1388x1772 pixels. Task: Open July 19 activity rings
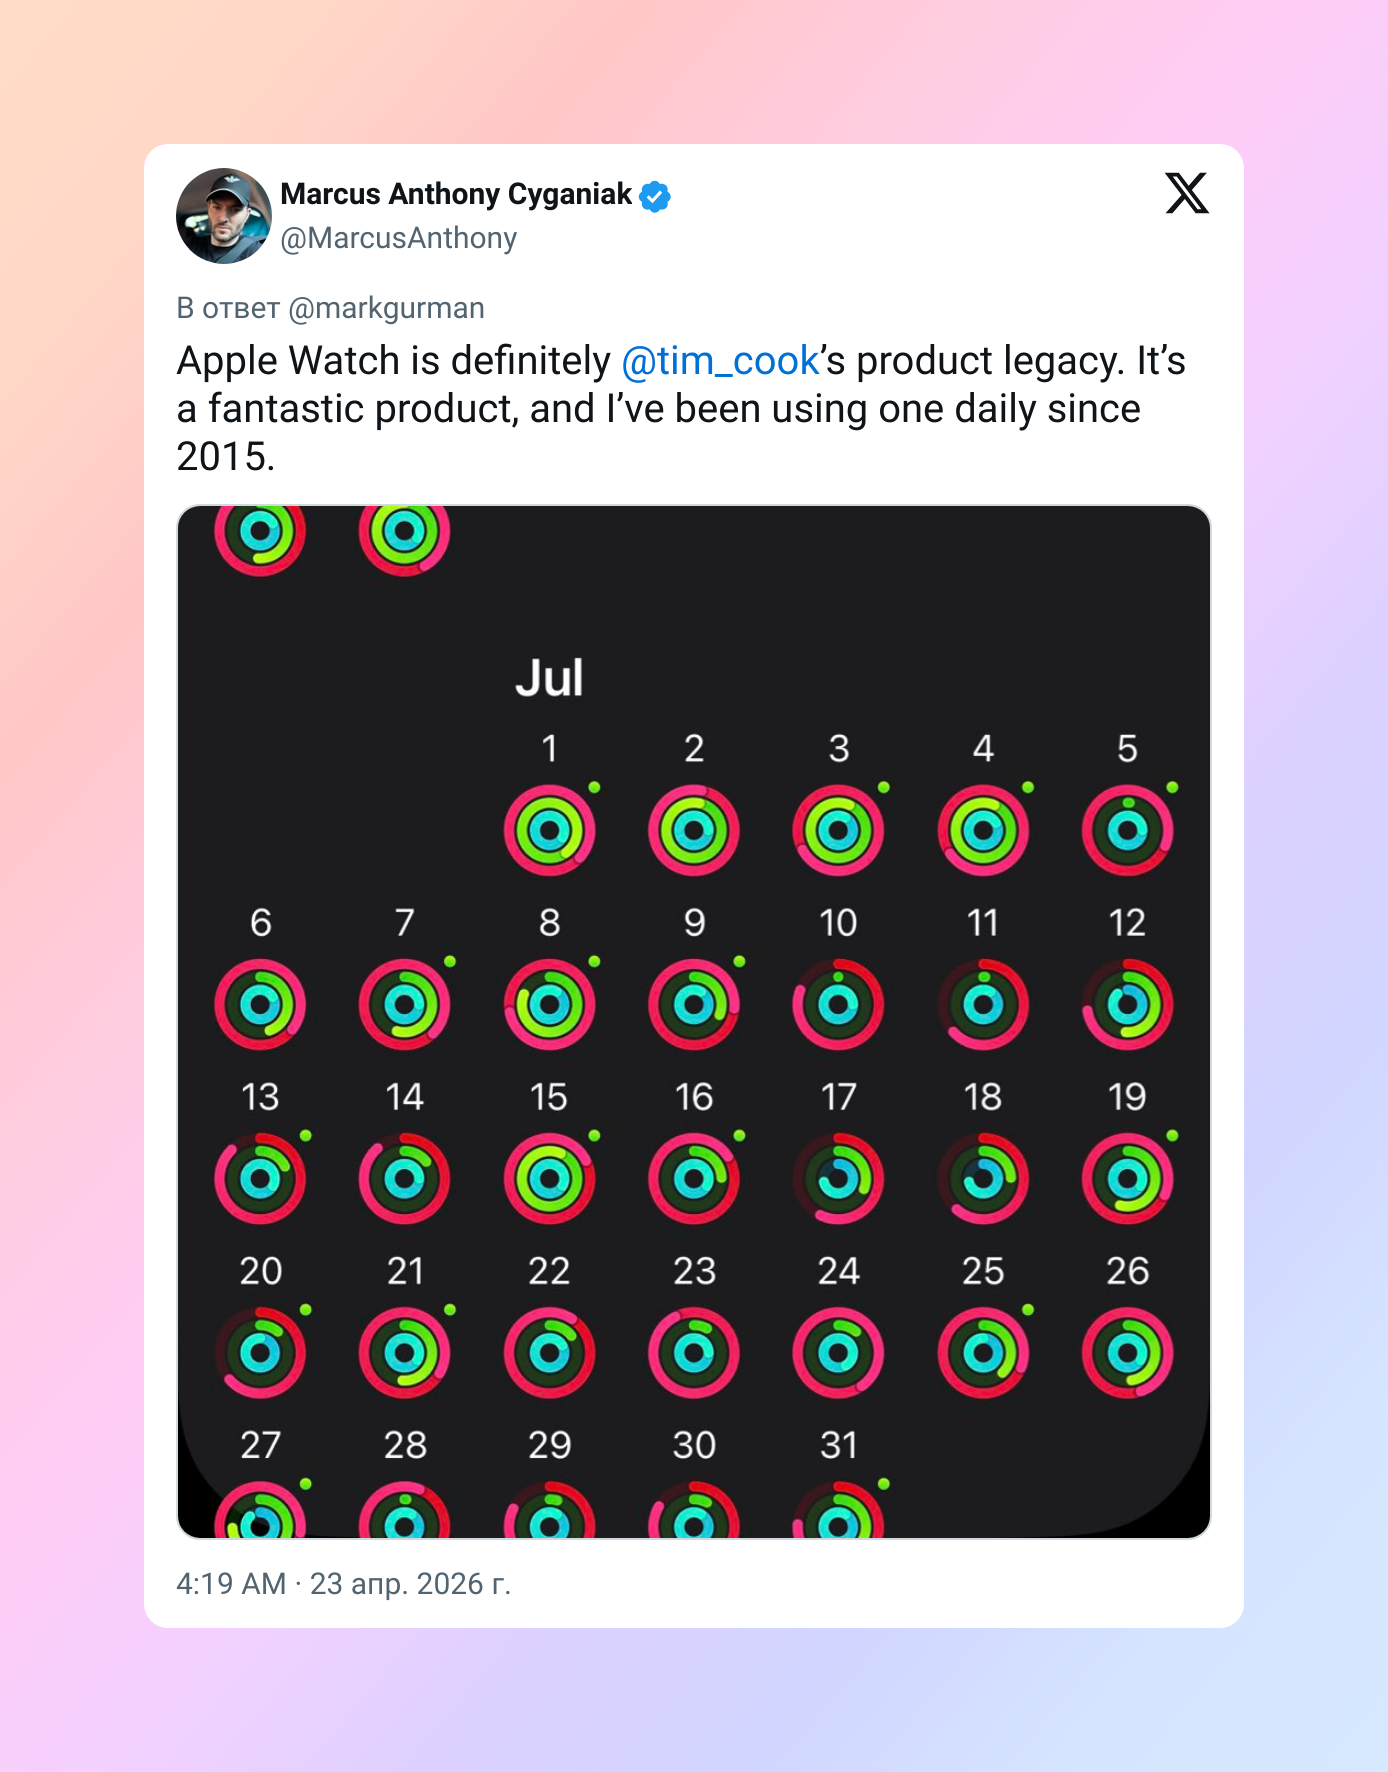(x=1127, y=1178)
